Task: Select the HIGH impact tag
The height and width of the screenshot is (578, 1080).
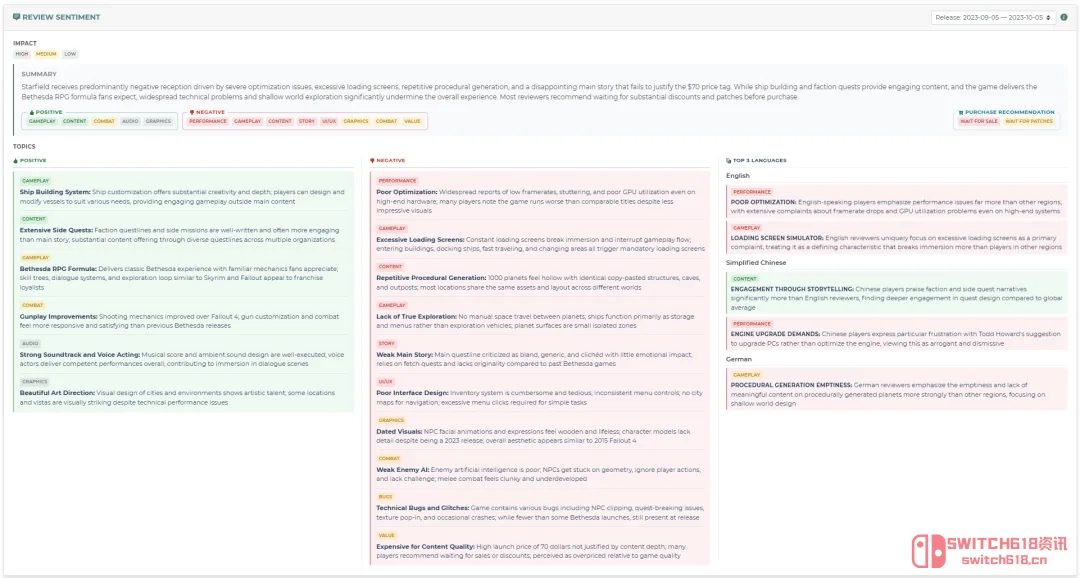Action: coord(22,54)
